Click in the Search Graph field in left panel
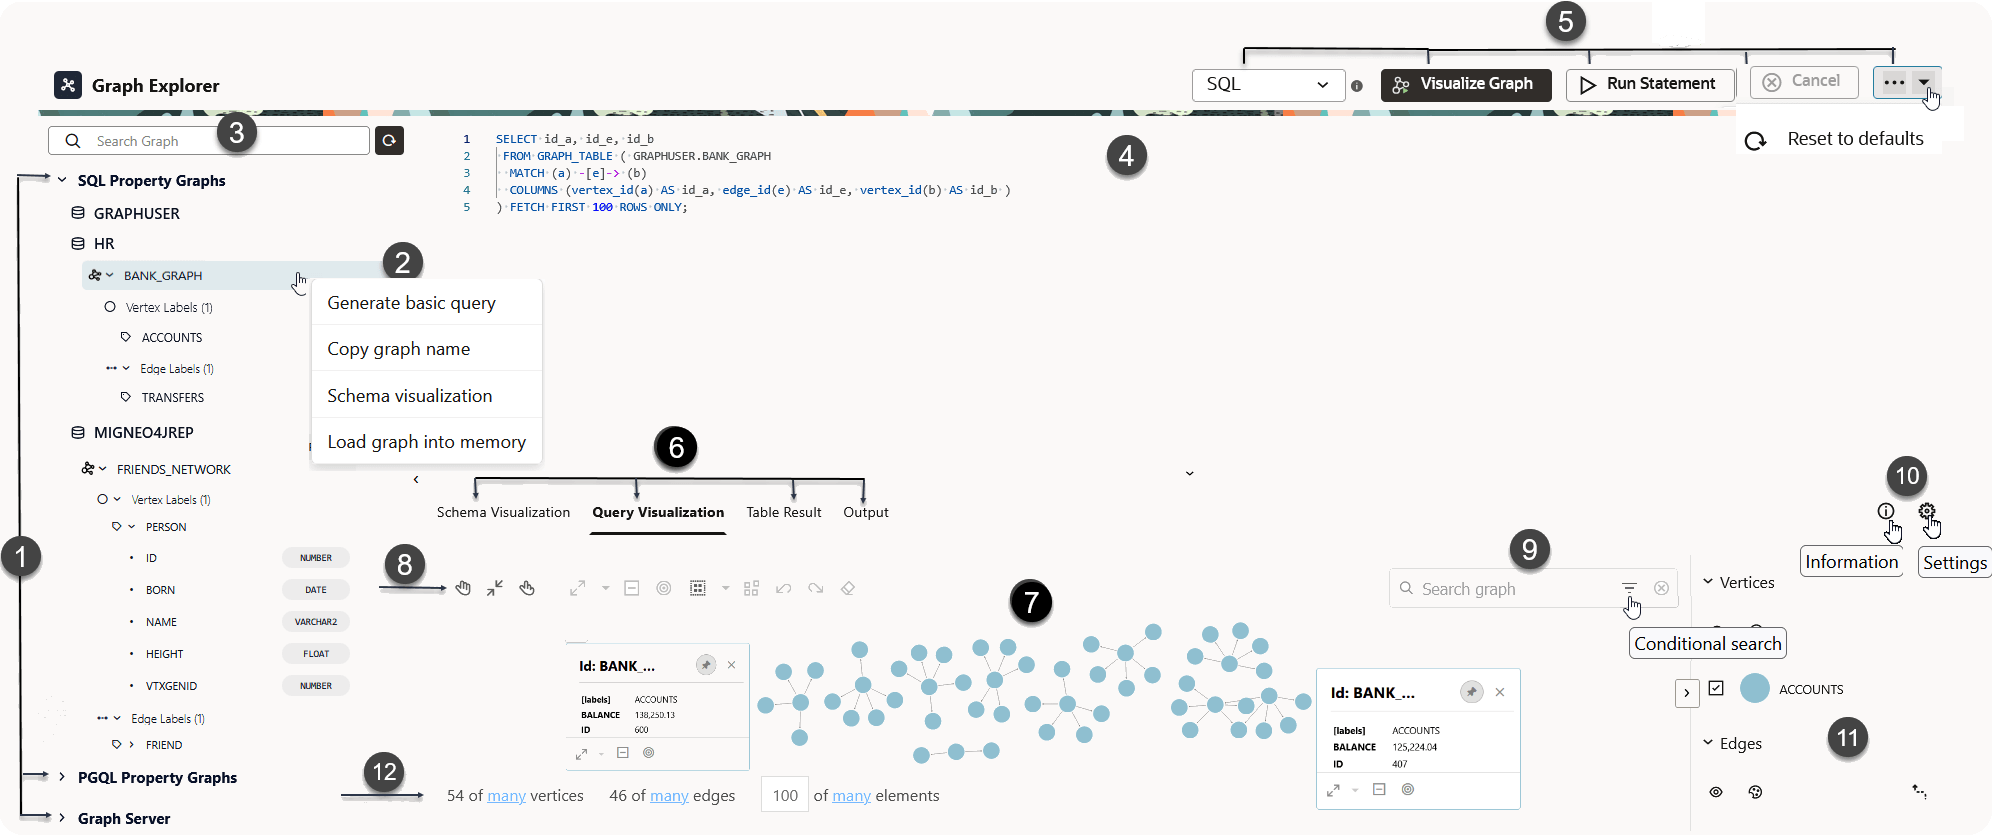This screenshot has width=1992, height=835. pyautogui.click(x=209, y=141)
